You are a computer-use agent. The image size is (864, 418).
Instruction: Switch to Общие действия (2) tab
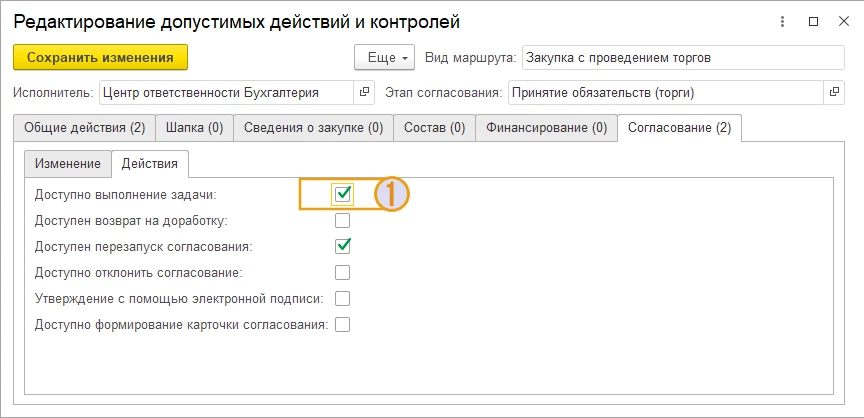tap(84, 128)
